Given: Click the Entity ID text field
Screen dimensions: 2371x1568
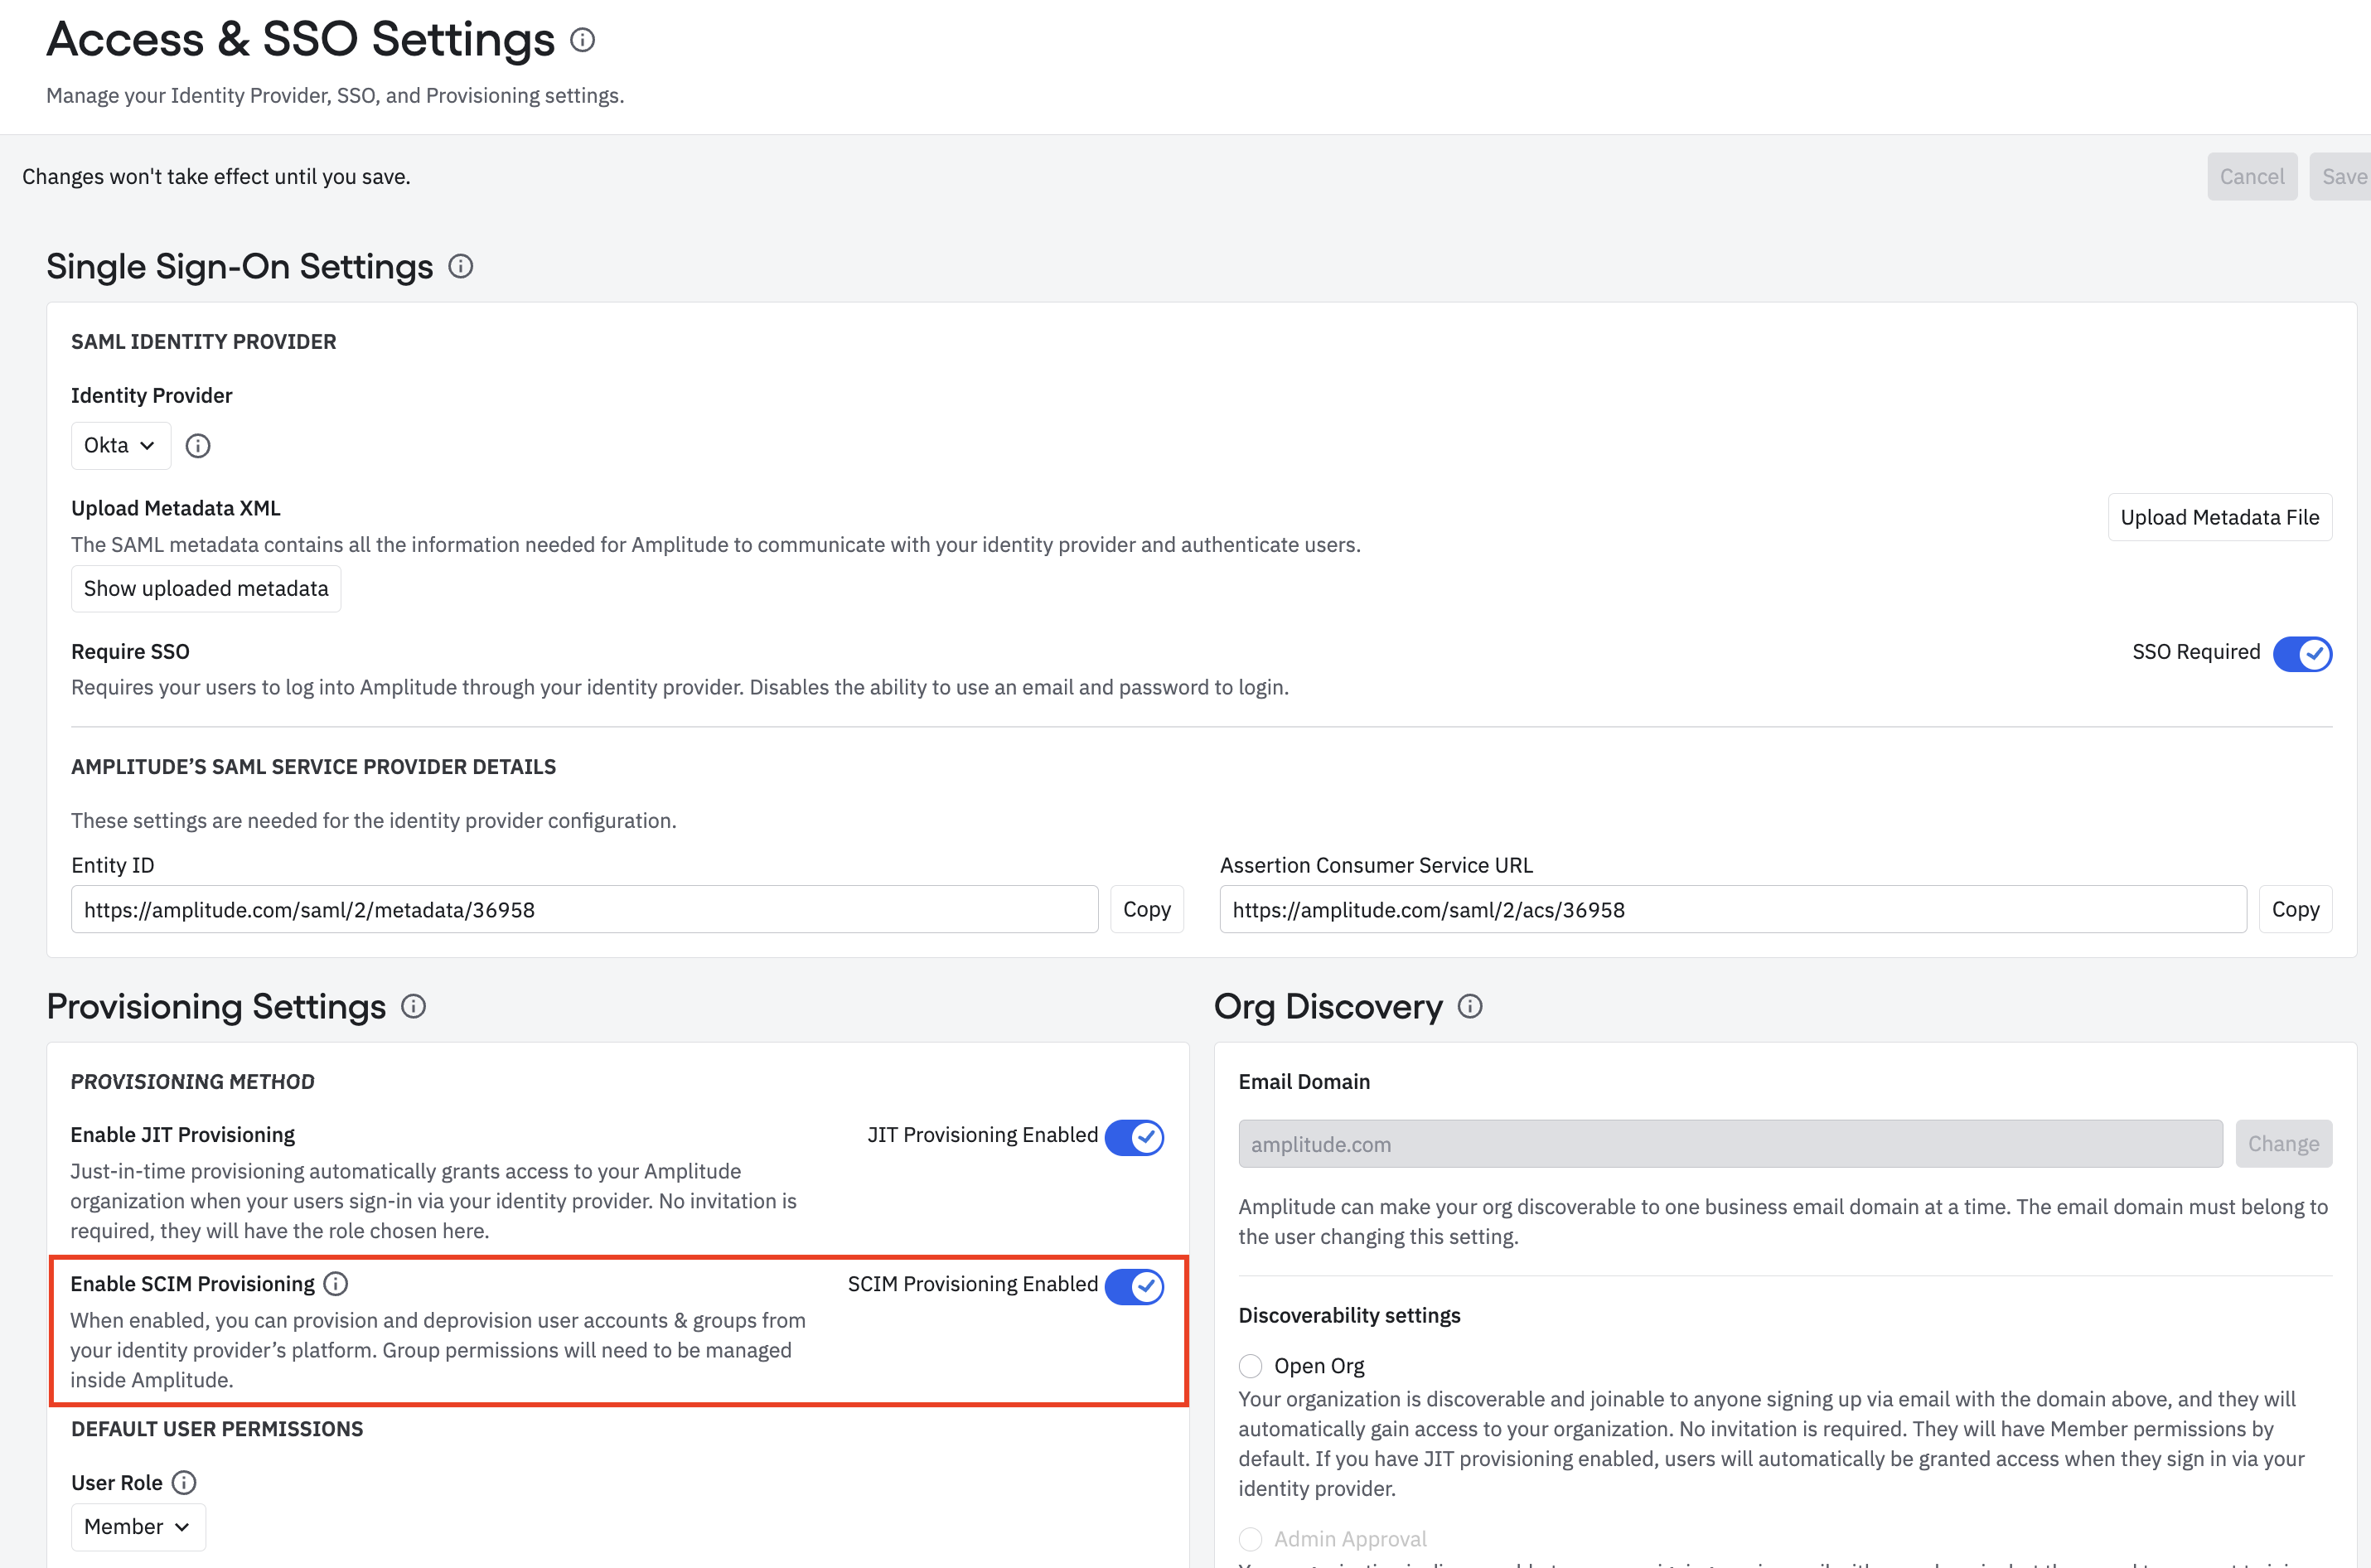Looking at the screenshot, I should [x=584, y=909].
